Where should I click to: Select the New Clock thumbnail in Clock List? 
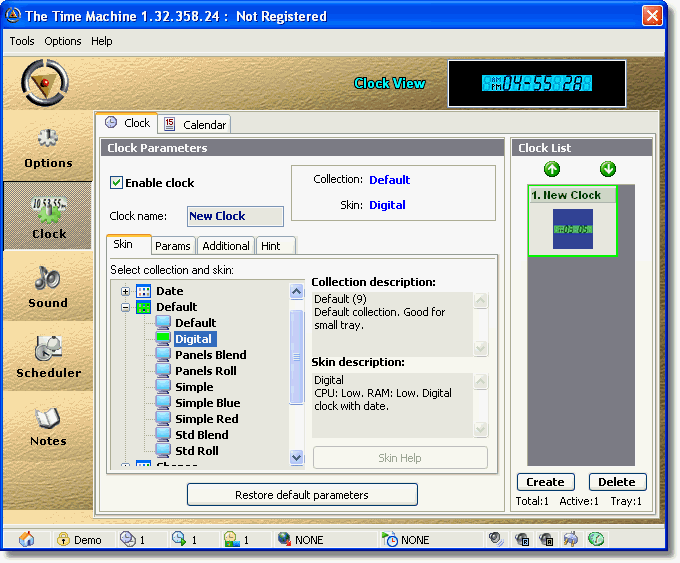pos(572,221)
